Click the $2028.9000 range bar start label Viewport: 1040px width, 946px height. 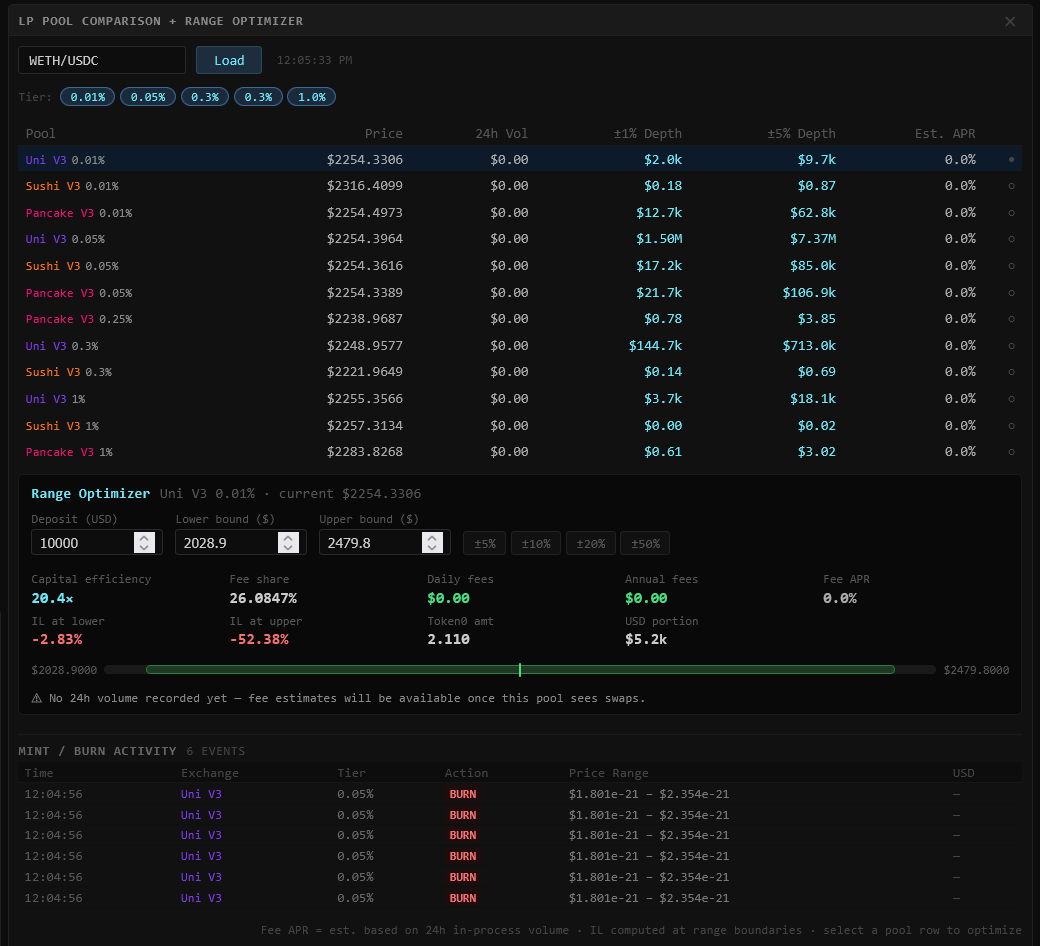[64, 670]
